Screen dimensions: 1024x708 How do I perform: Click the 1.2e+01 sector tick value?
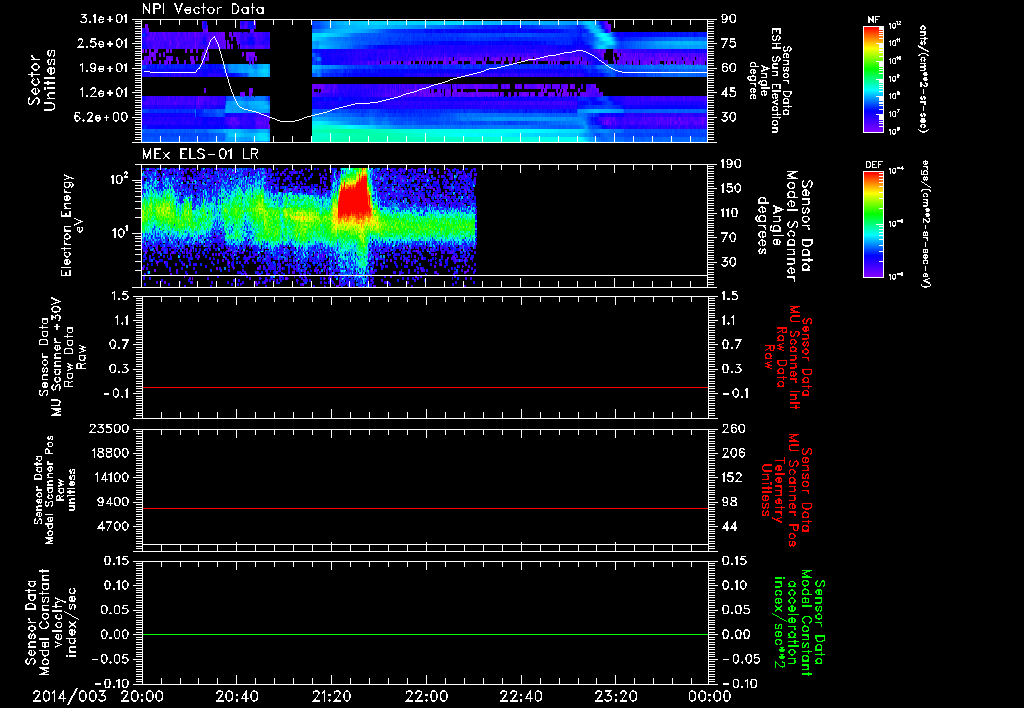(104, 93)
